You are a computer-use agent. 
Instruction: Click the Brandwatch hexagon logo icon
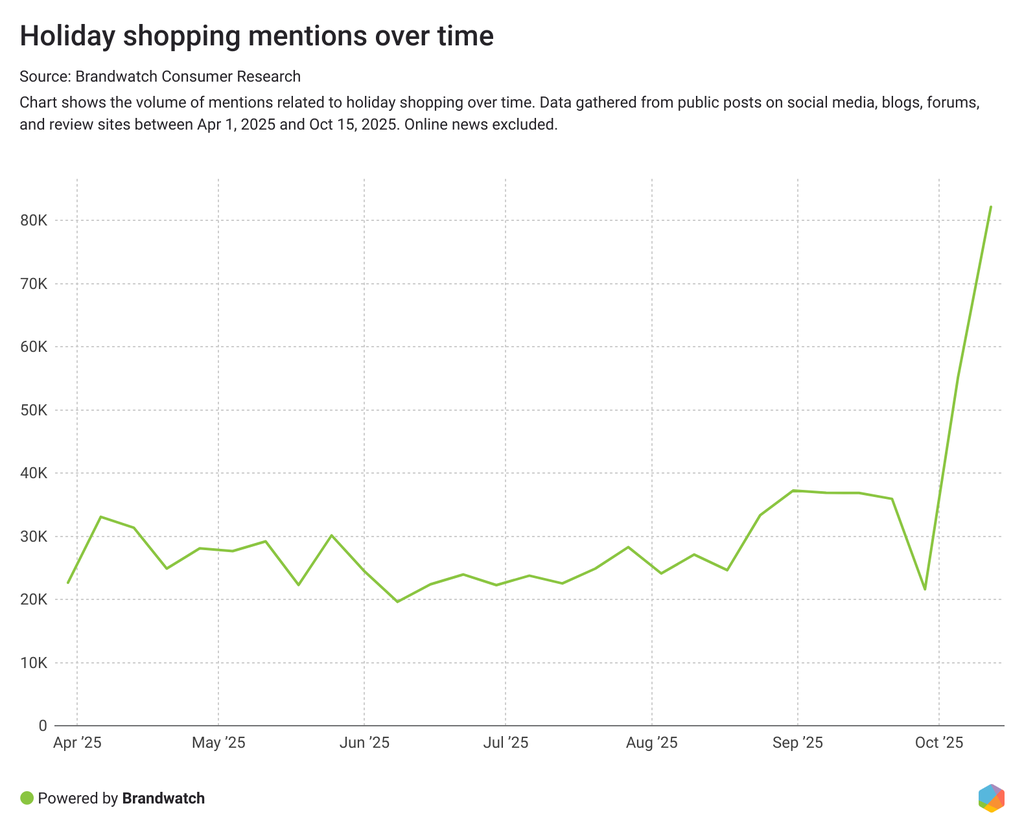pyautogui.click(x=991, y=798)
